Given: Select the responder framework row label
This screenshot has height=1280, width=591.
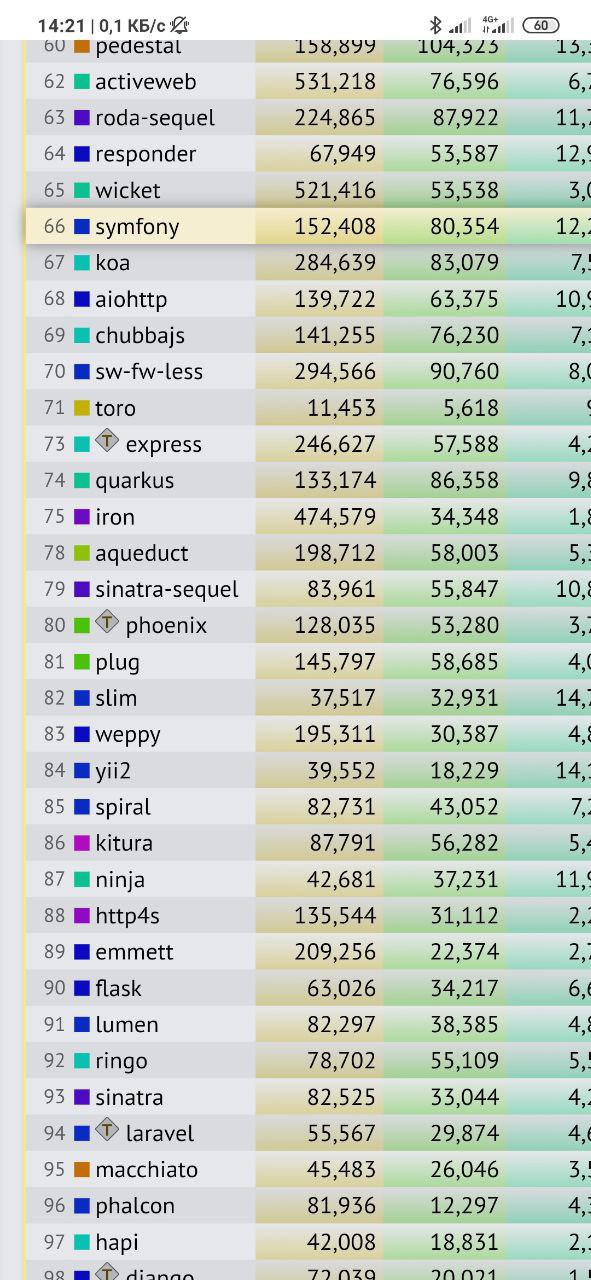Looking at the screenshot, I should pos(146,154).
